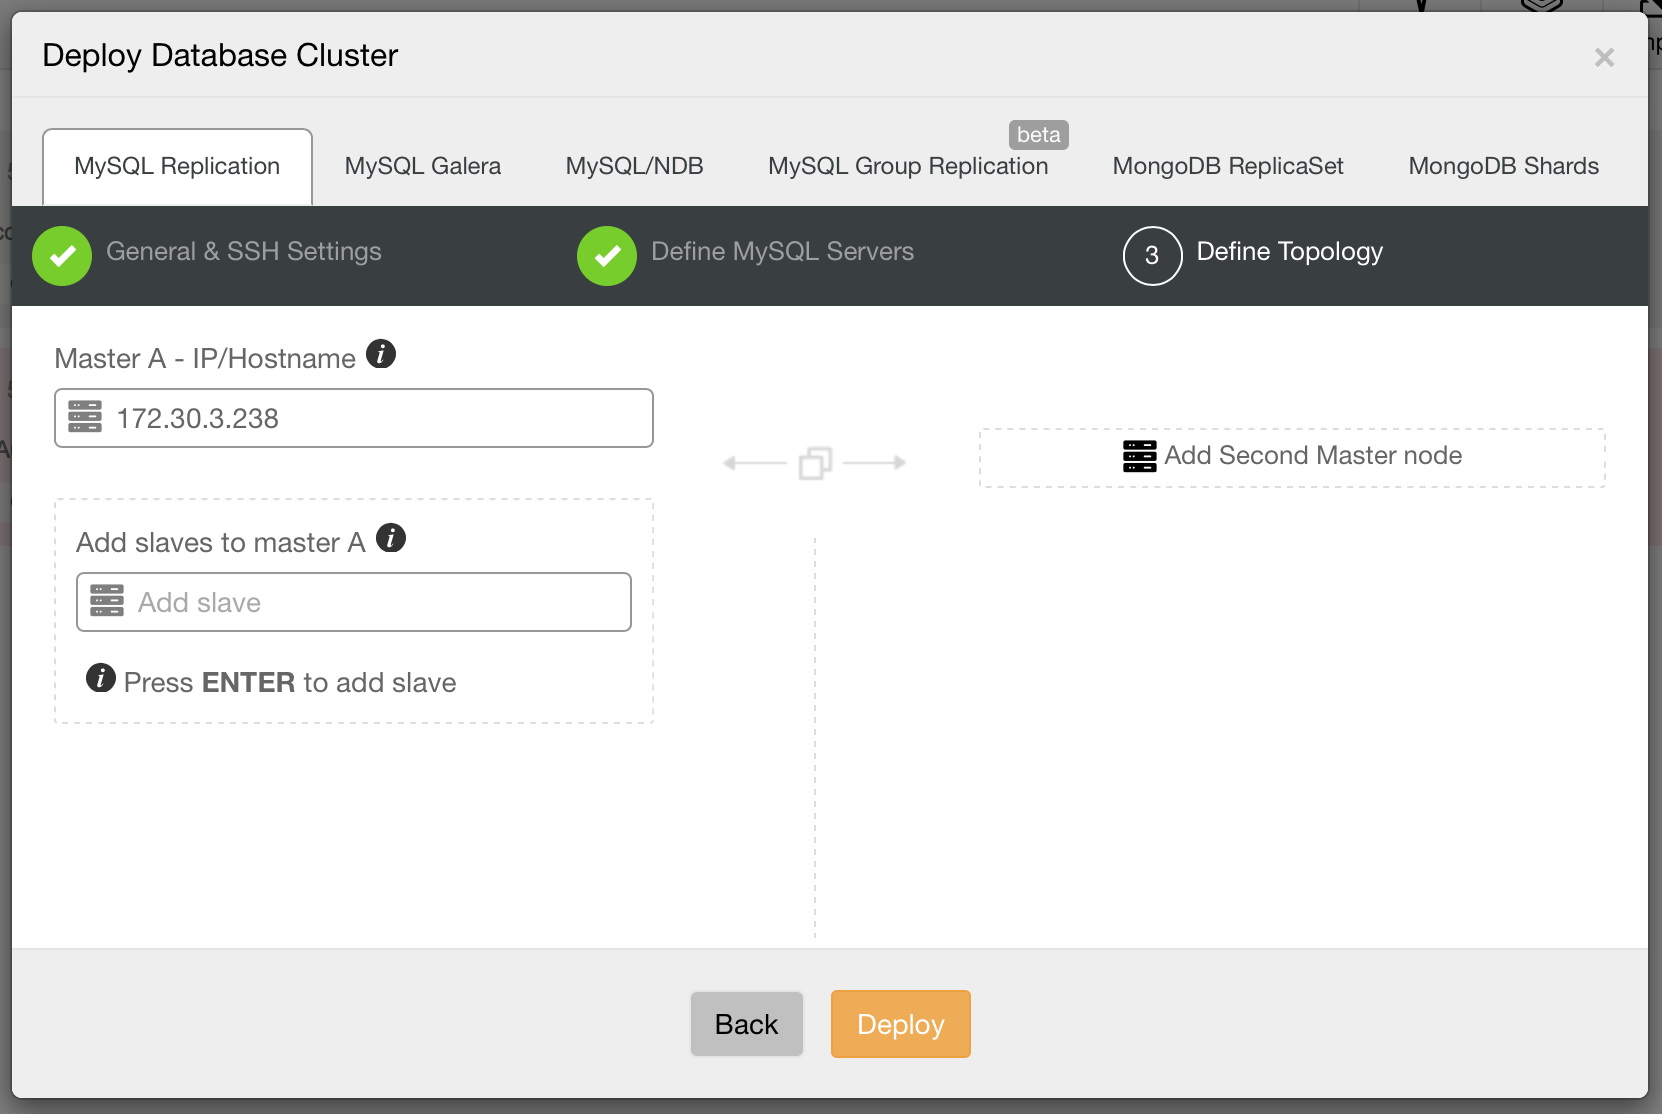The height and width of the screenshot is (1114, 1662).
Task: Select the MongoDB Shards tab
Action: click(1504, 166)
